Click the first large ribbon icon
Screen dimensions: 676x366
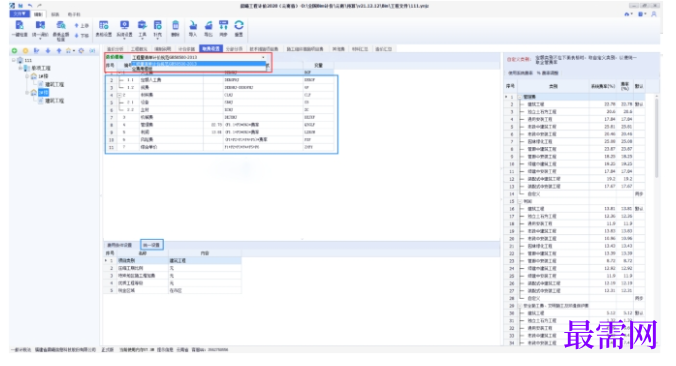[19, 26]
